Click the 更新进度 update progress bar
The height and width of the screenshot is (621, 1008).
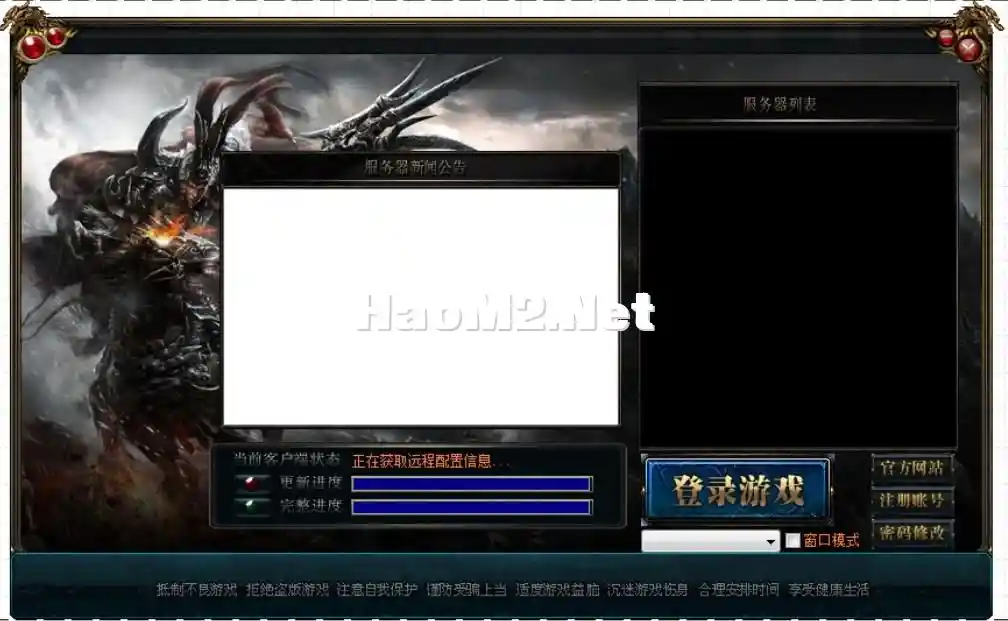(471, 484)
